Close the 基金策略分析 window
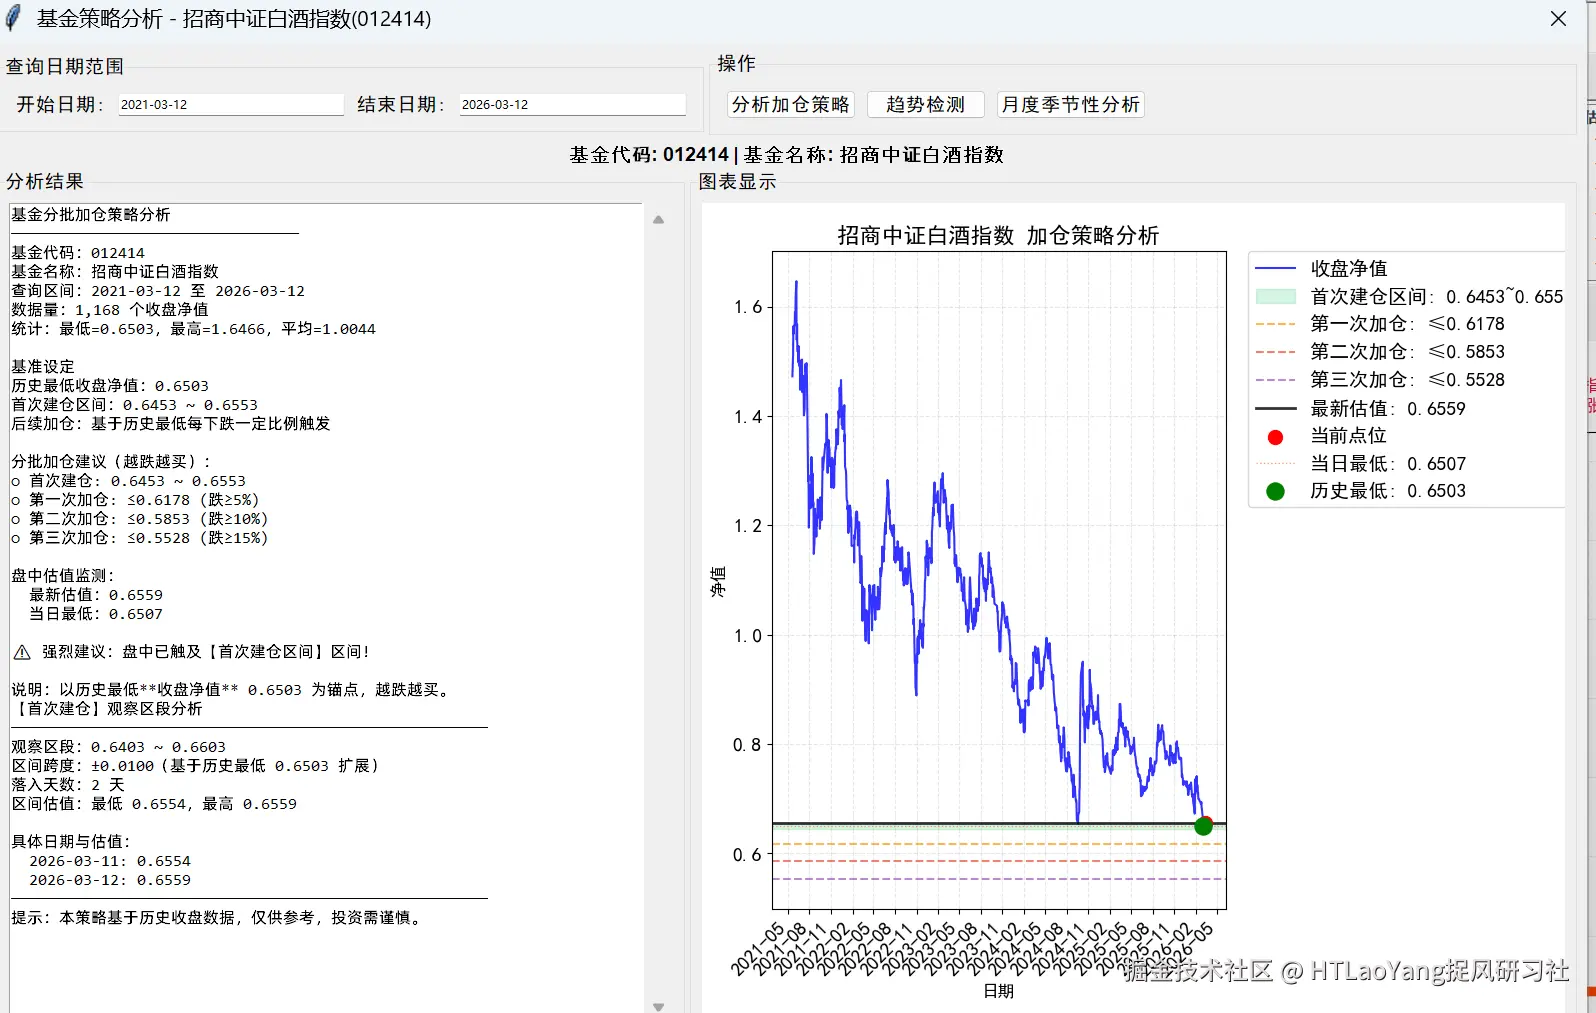Image resolution: width=1596 pixels, height=1013 pixels. (x=1558, y=19)
